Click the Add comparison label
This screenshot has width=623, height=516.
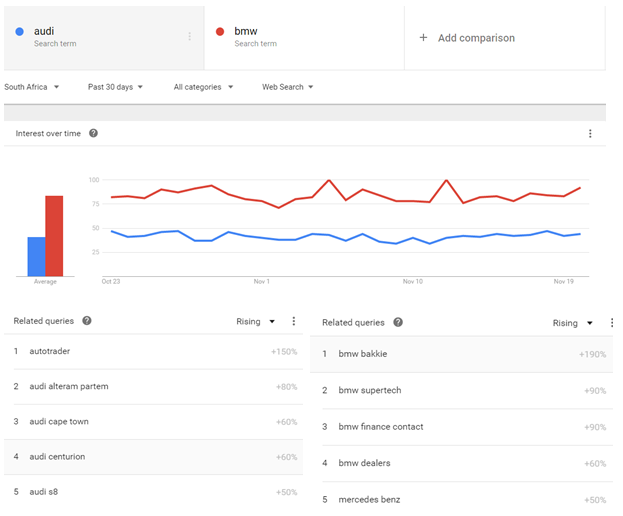coord(476,38)
